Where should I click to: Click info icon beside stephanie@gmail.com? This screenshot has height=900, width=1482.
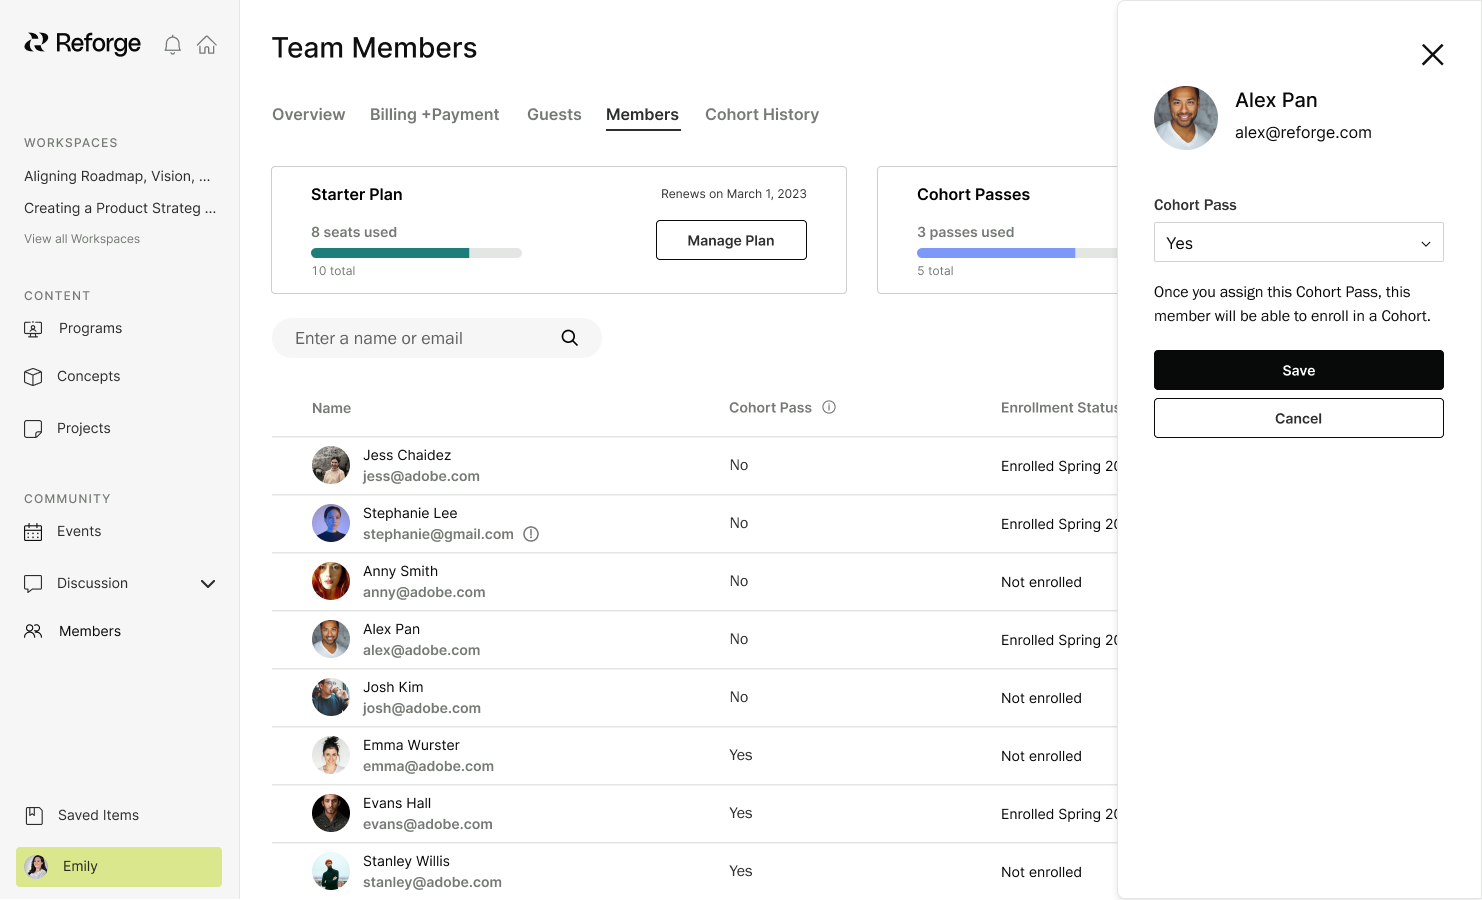point(531,534)
